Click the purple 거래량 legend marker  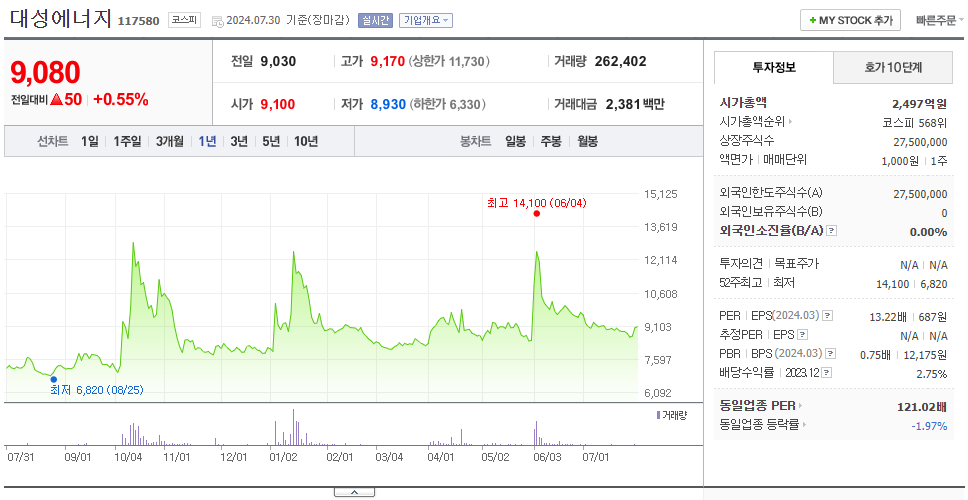[659, 415]
